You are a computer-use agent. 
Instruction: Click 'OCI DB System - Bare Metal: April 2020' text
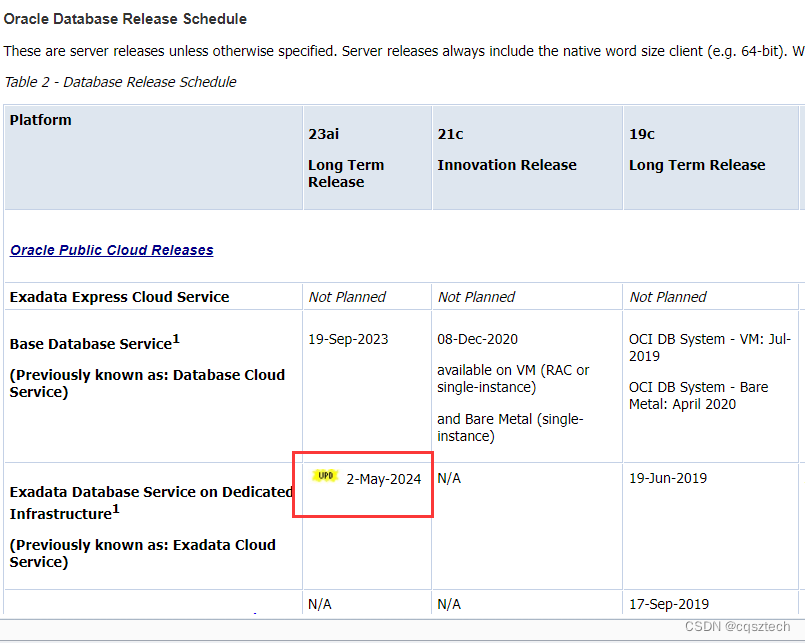pos(699,395)
